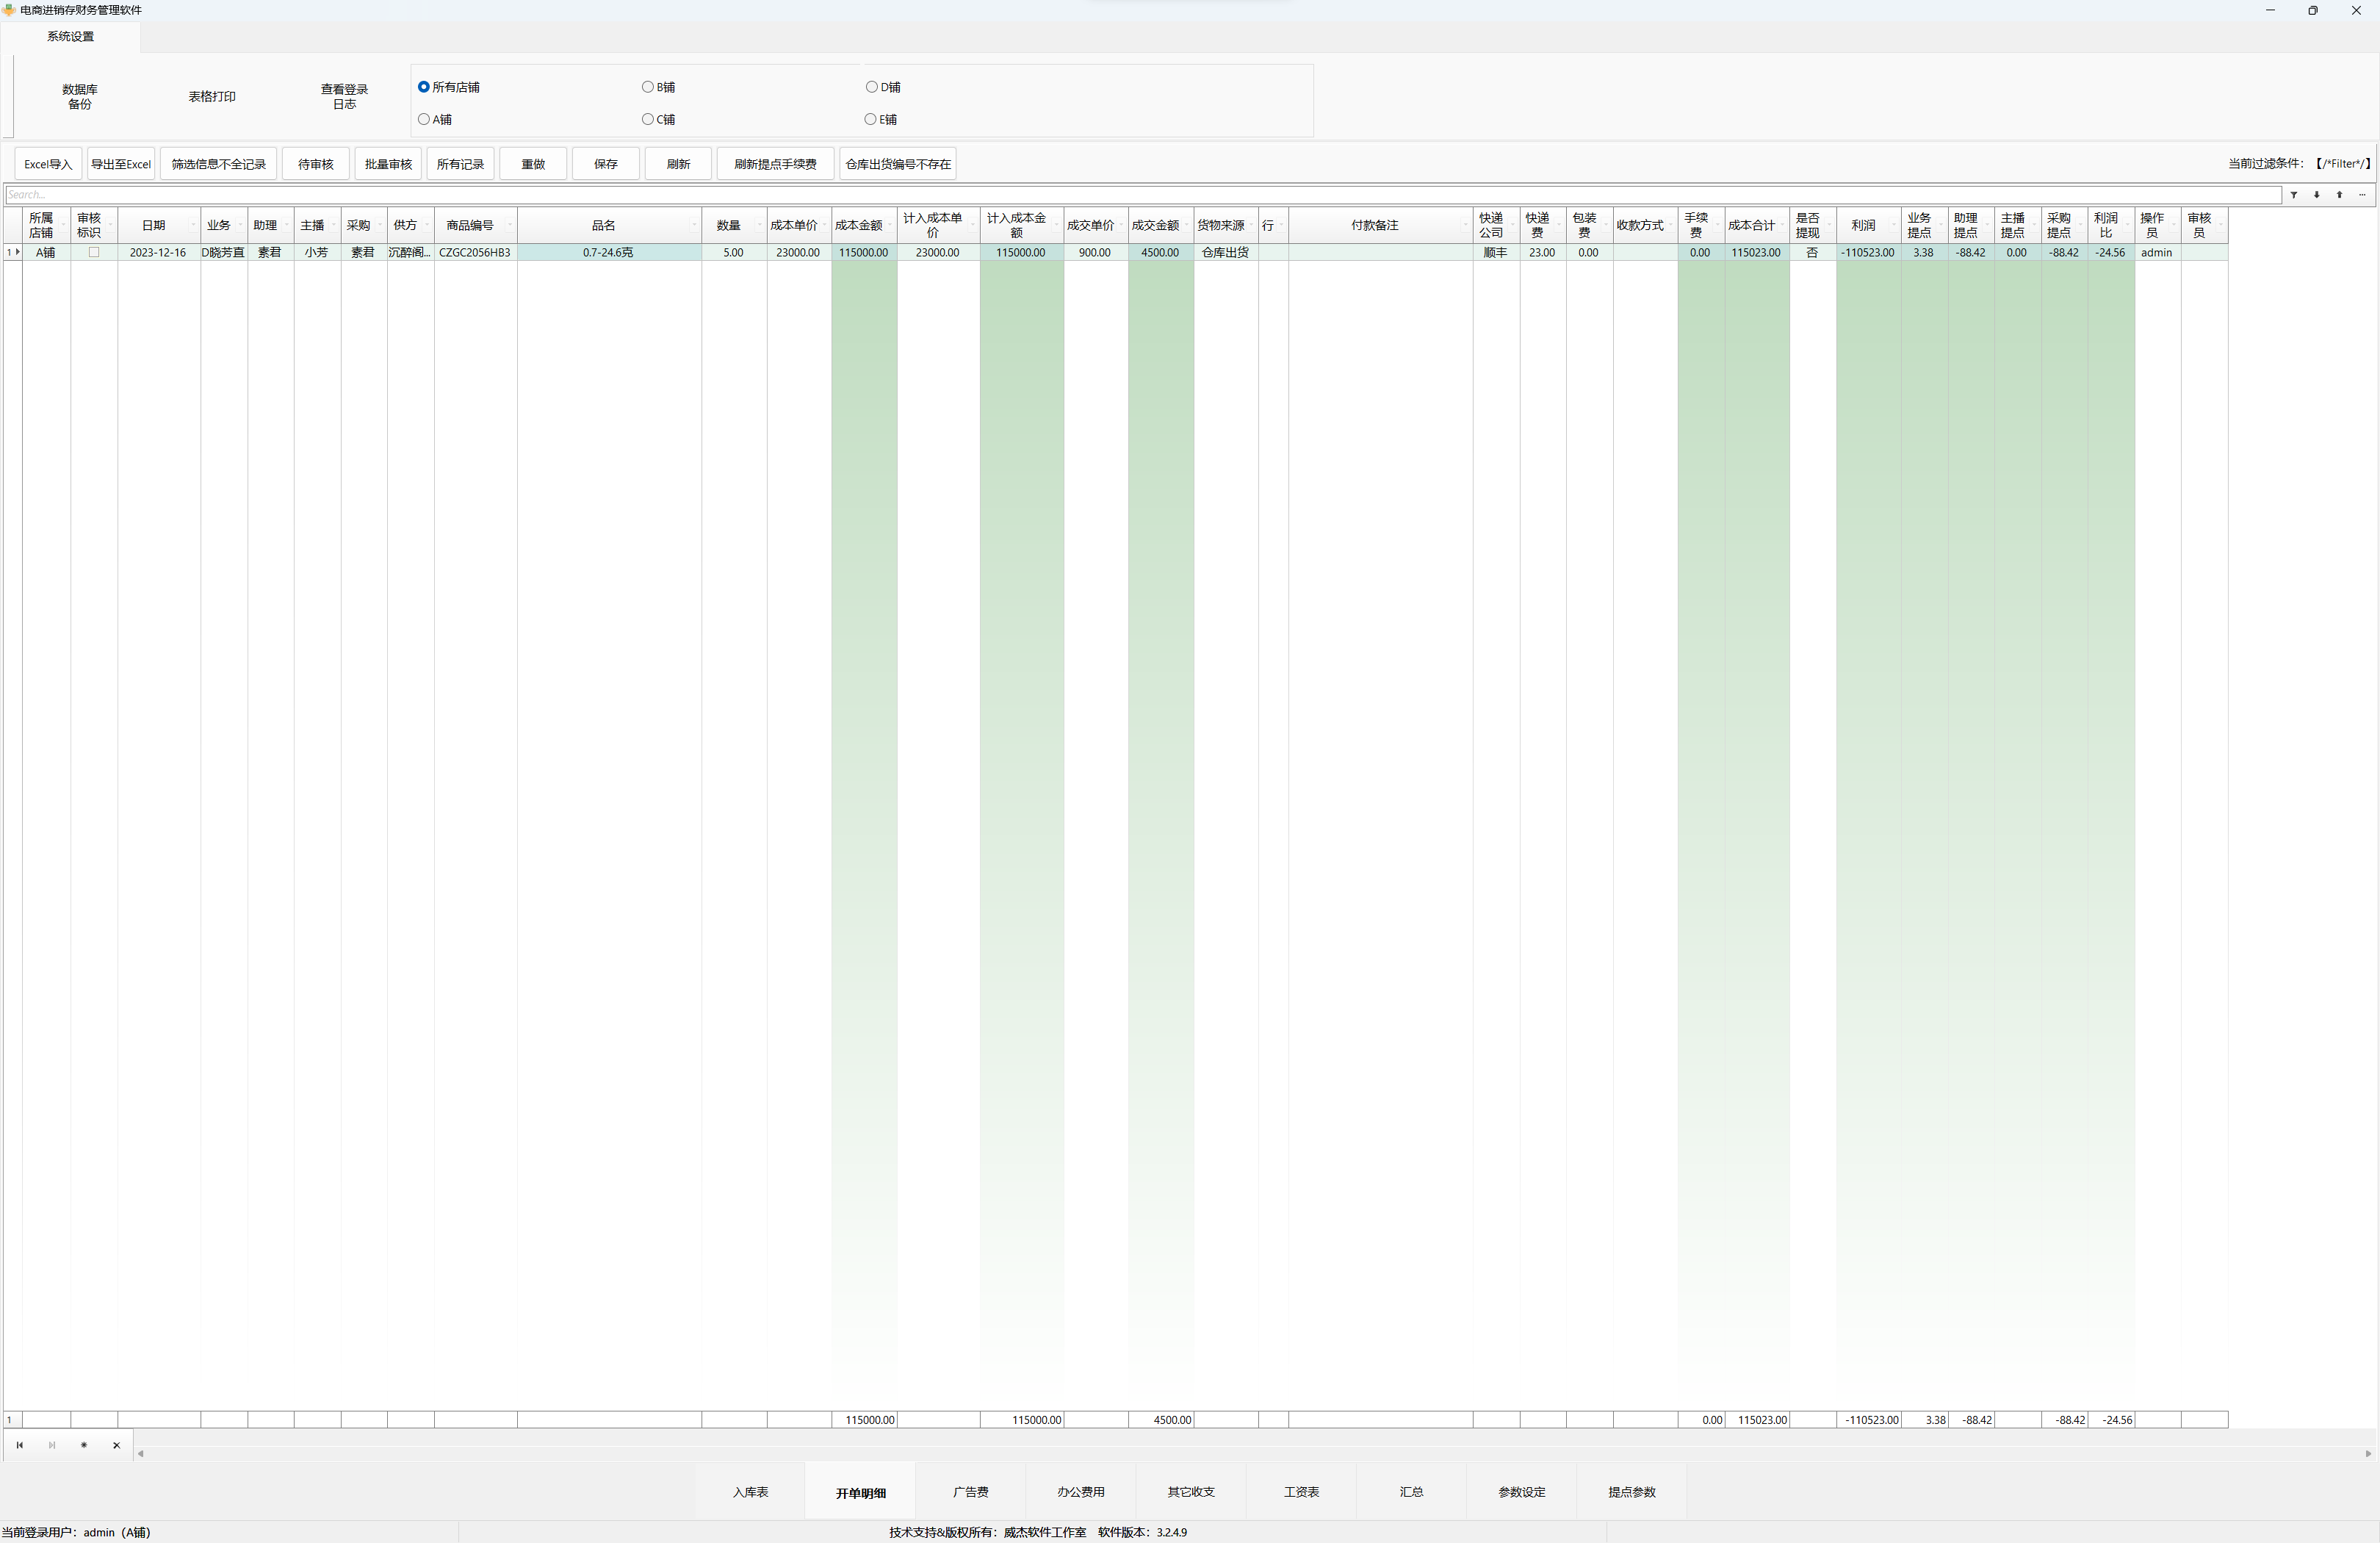The height and width of the screenshot is (1543, 2380).
Task: Tick the 审核标识 checkbox in row 1
Action: coord(94,253)
